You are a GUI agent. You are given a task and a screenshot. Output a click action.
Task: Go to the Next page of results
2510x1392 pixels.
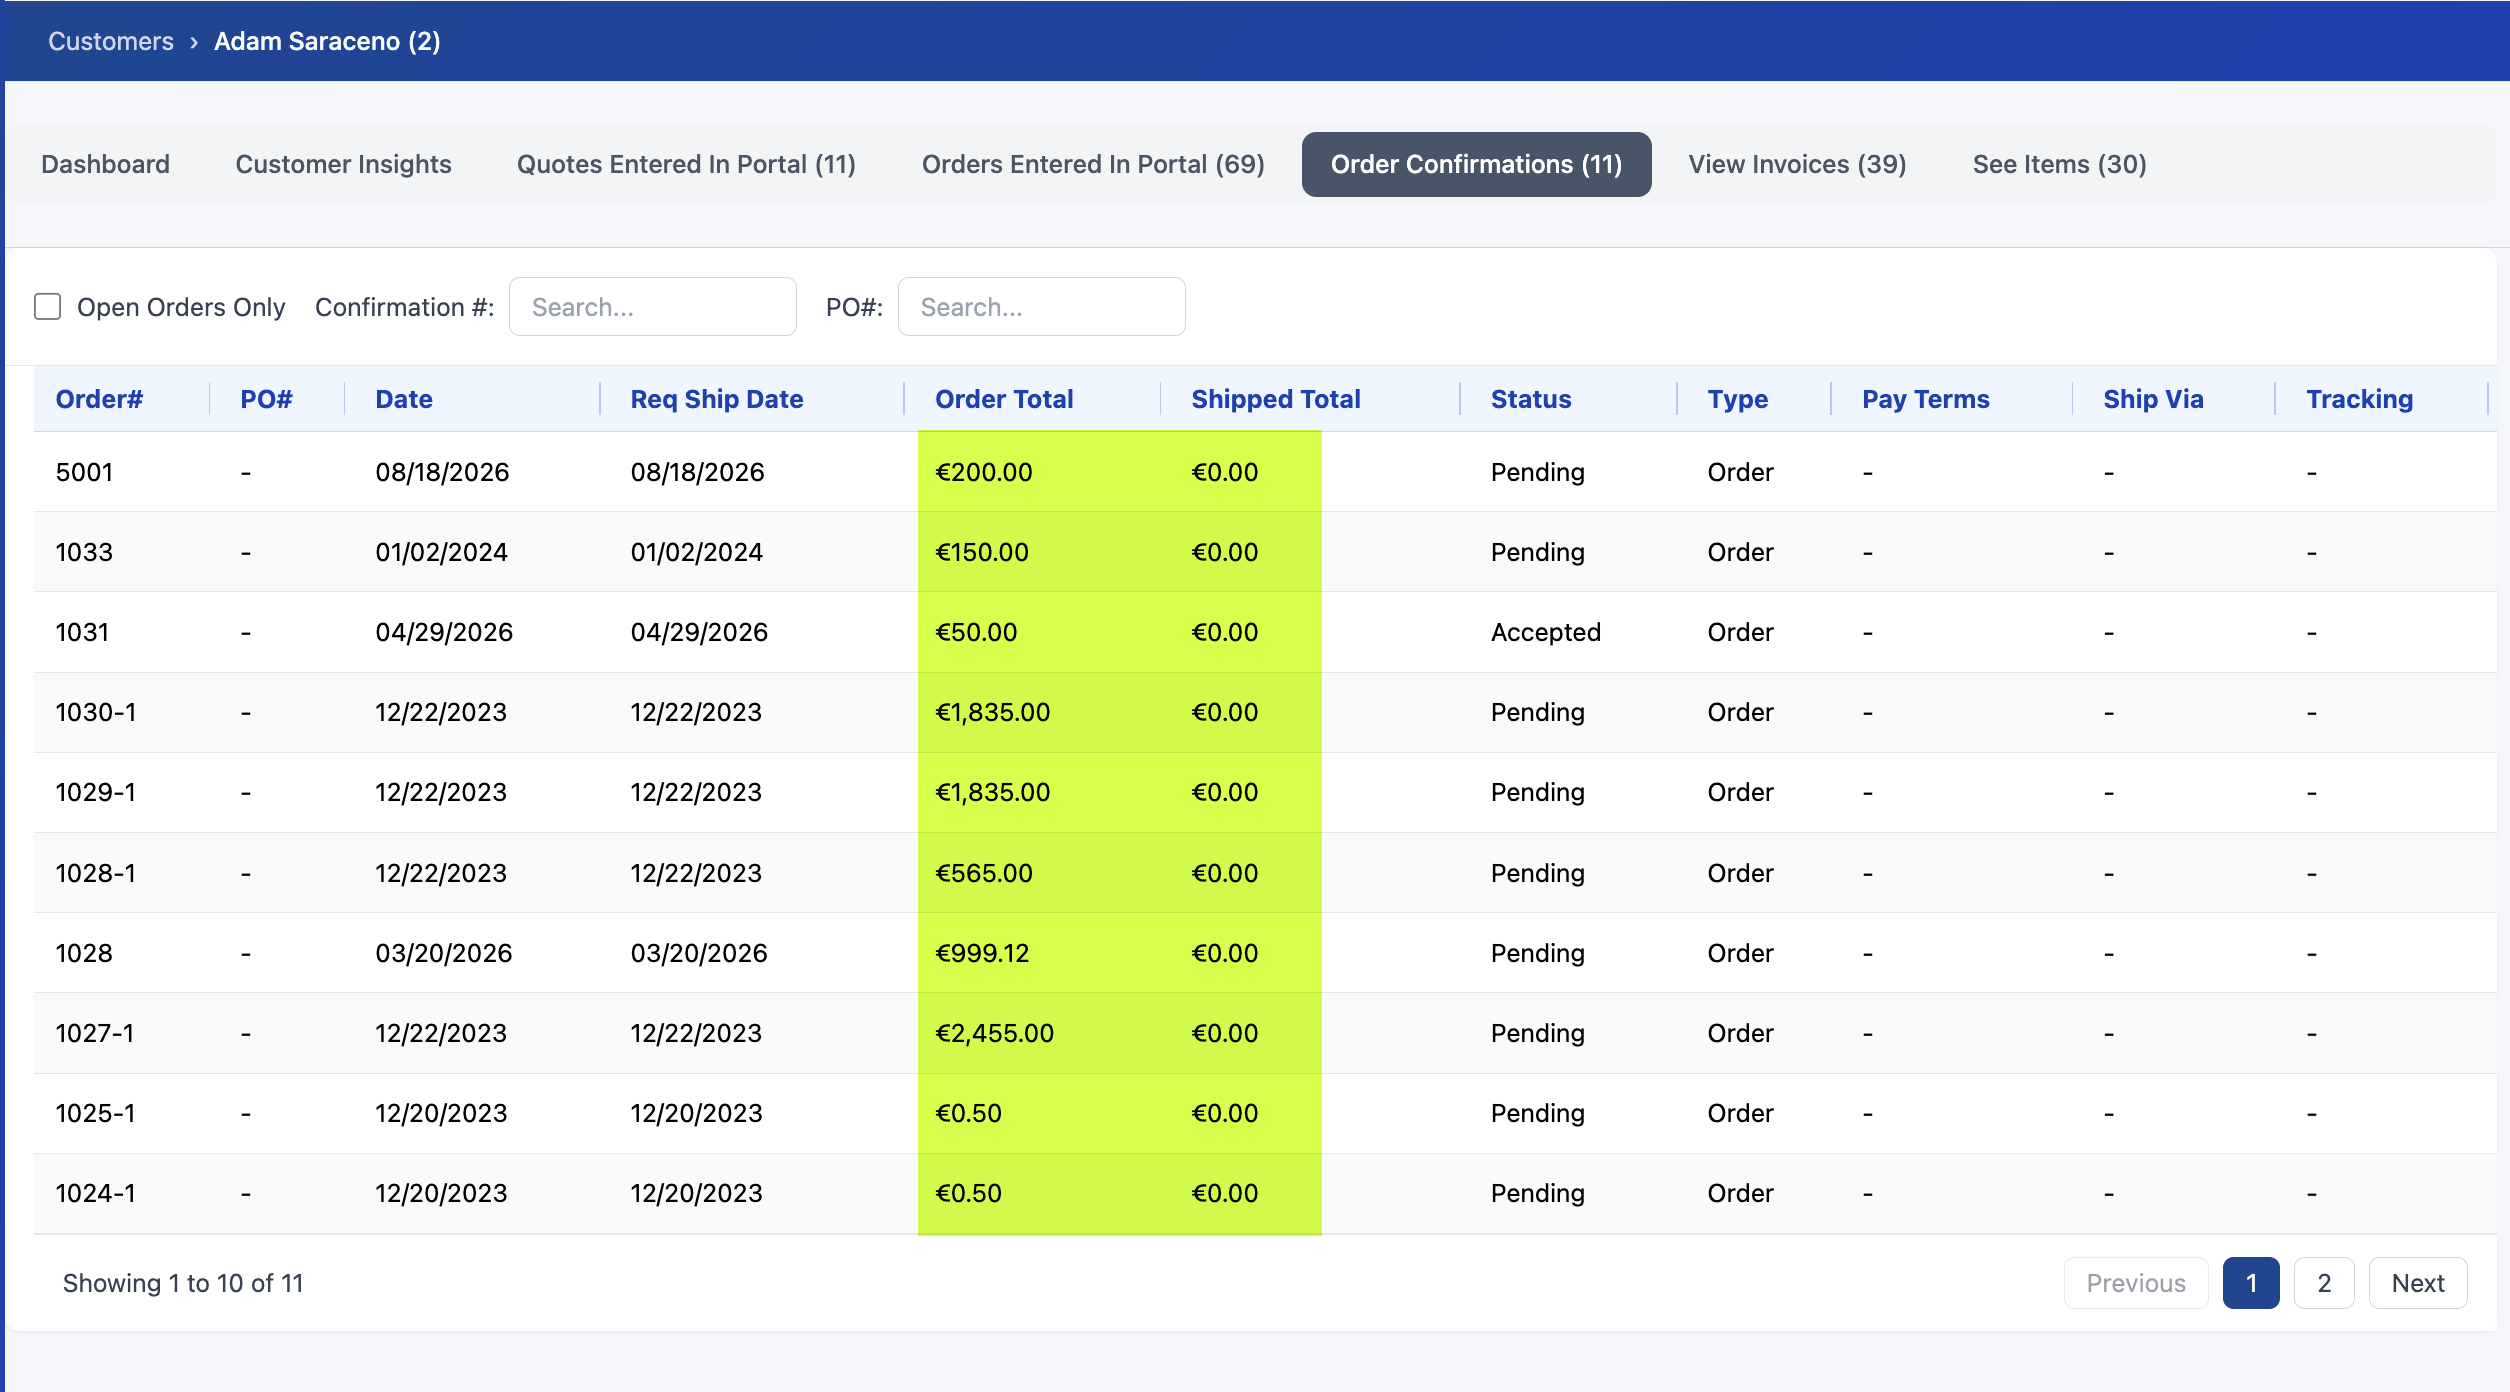2417,1283
